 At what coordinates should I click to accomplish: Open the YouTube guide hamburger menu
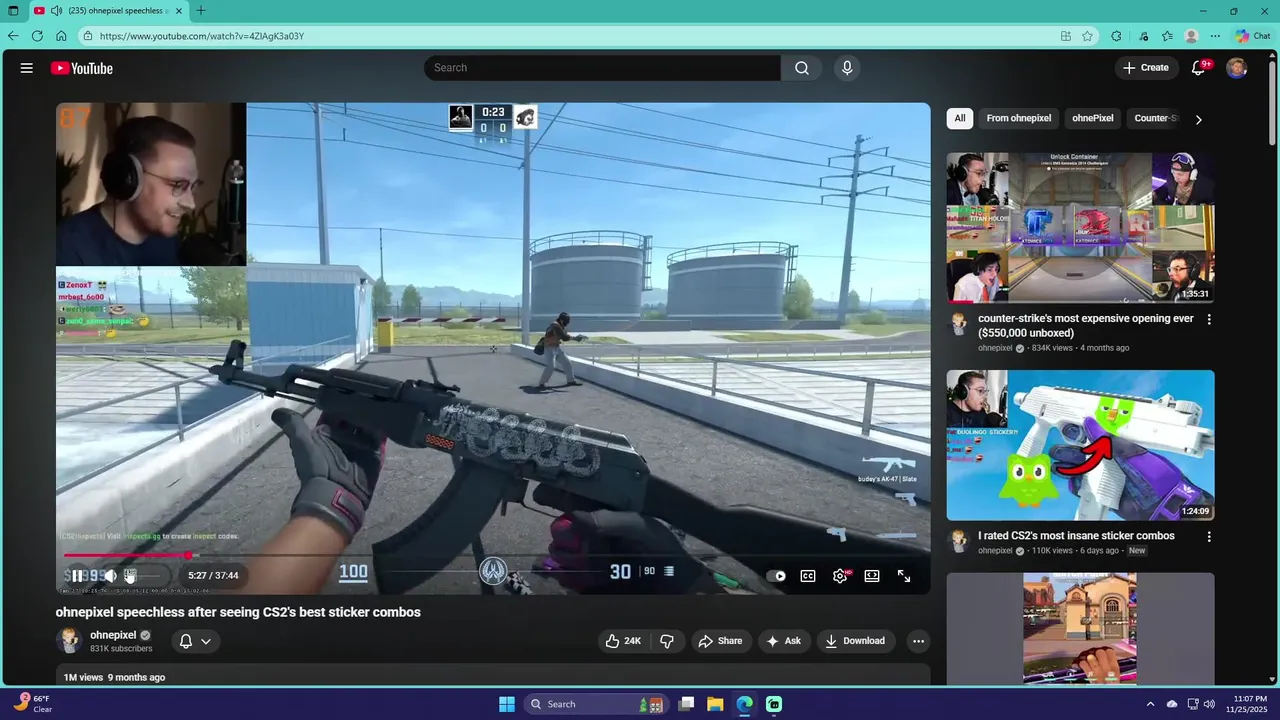pos(27,68)
